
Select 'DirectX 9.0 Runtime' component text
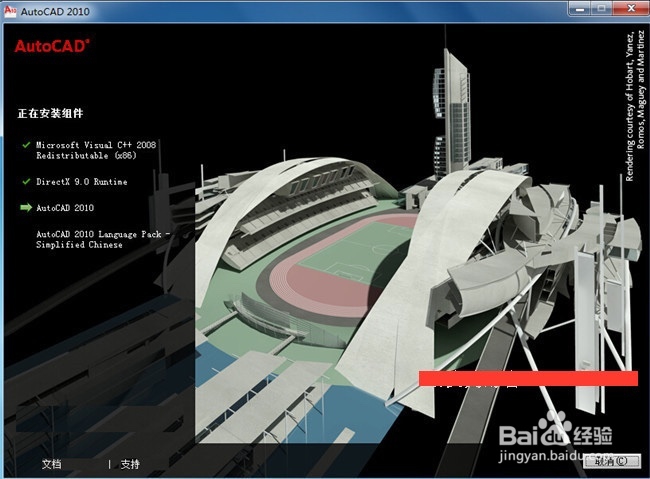[x=82, y=182]
